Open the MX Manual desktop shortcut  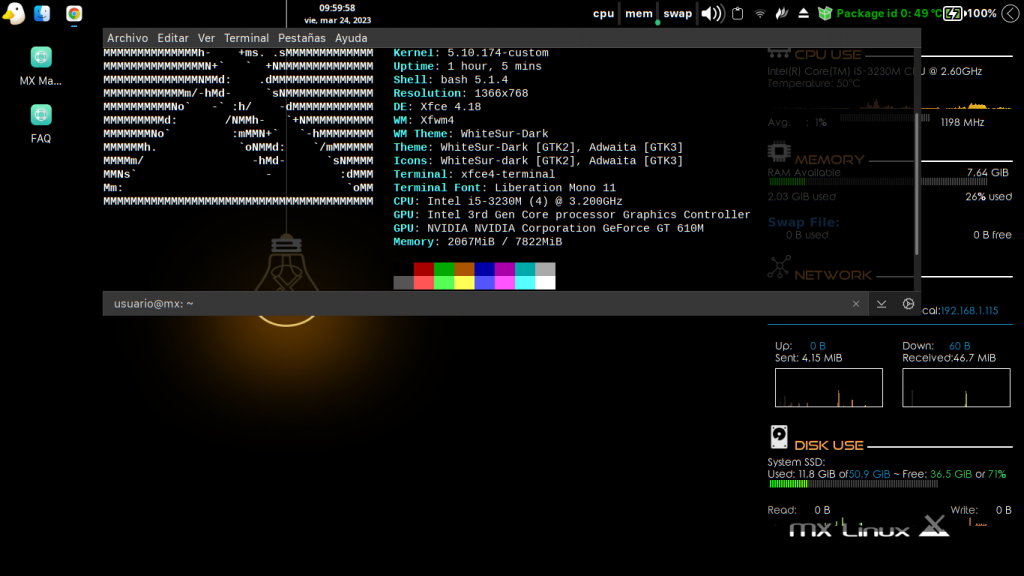tap(41, 57)
